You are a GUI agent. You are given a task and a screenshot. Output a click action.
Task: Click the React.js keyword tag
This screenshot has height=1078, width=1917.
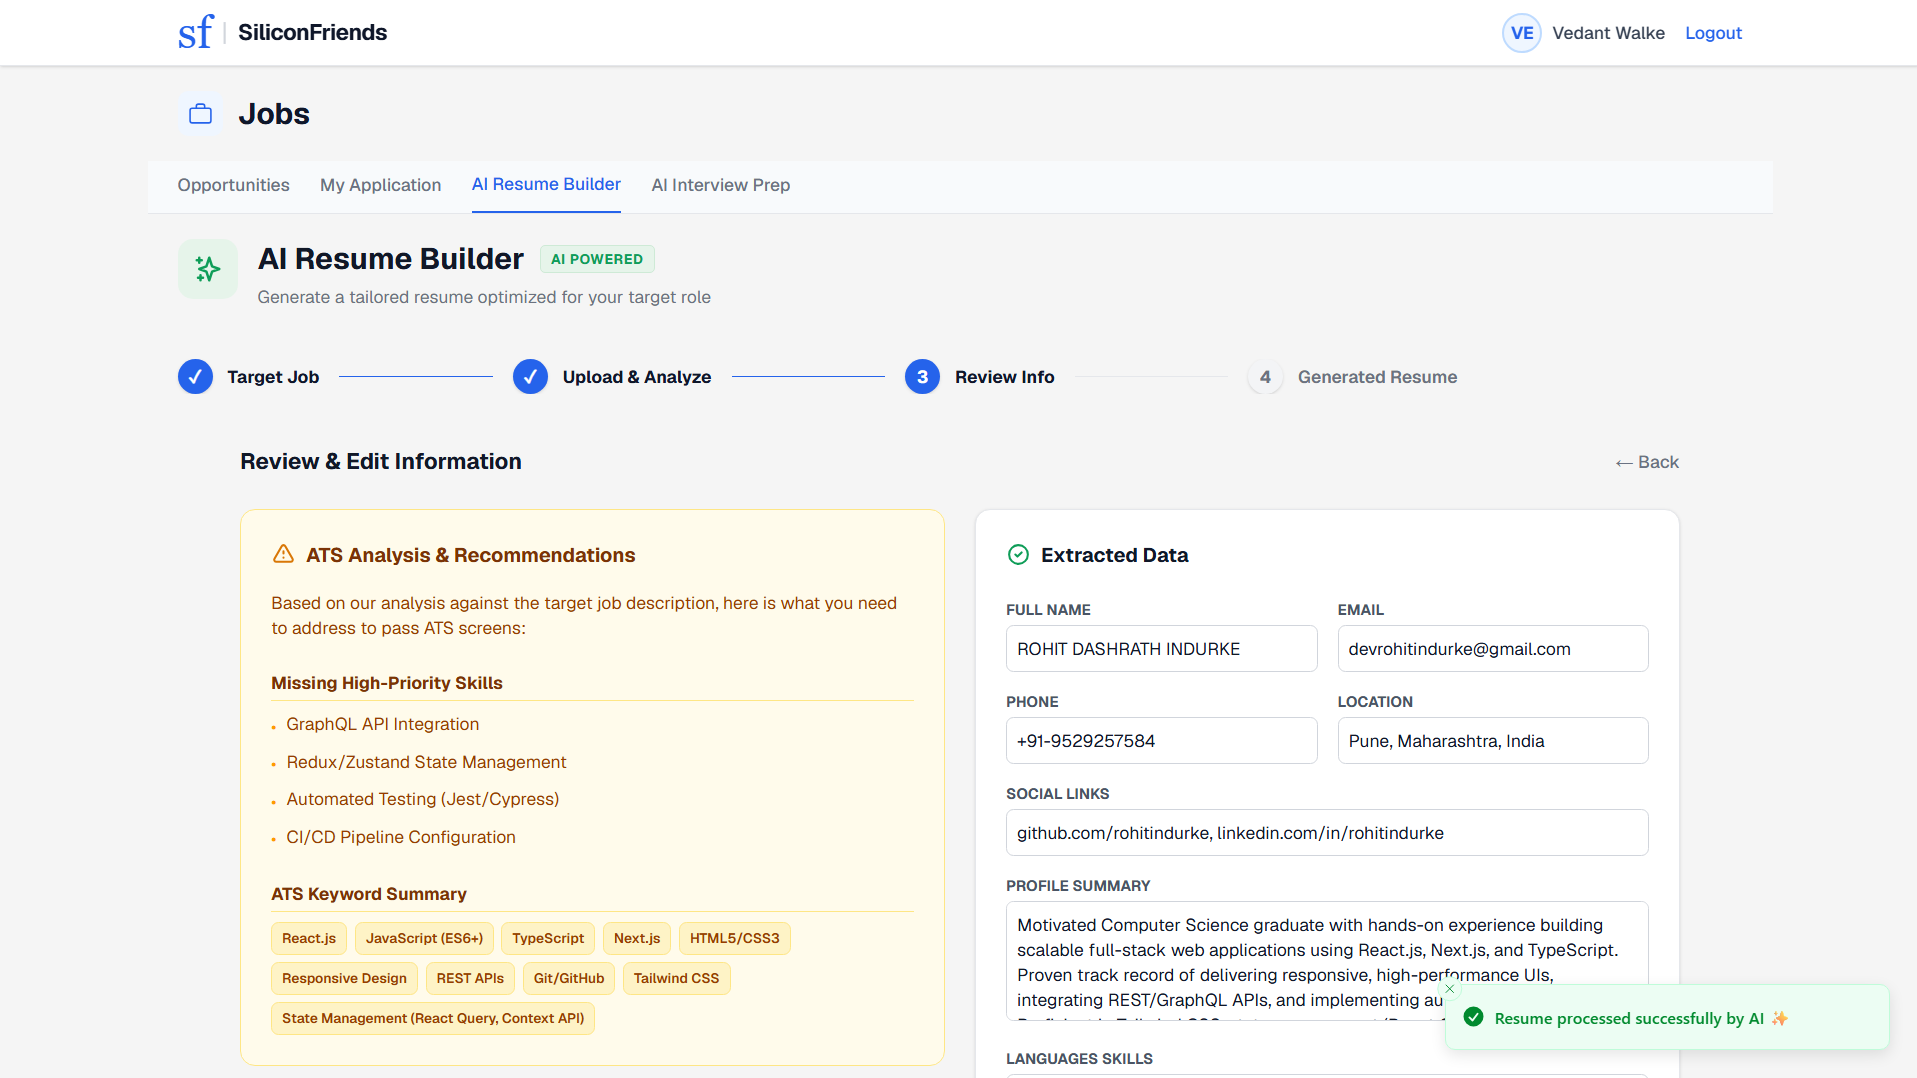309,938
